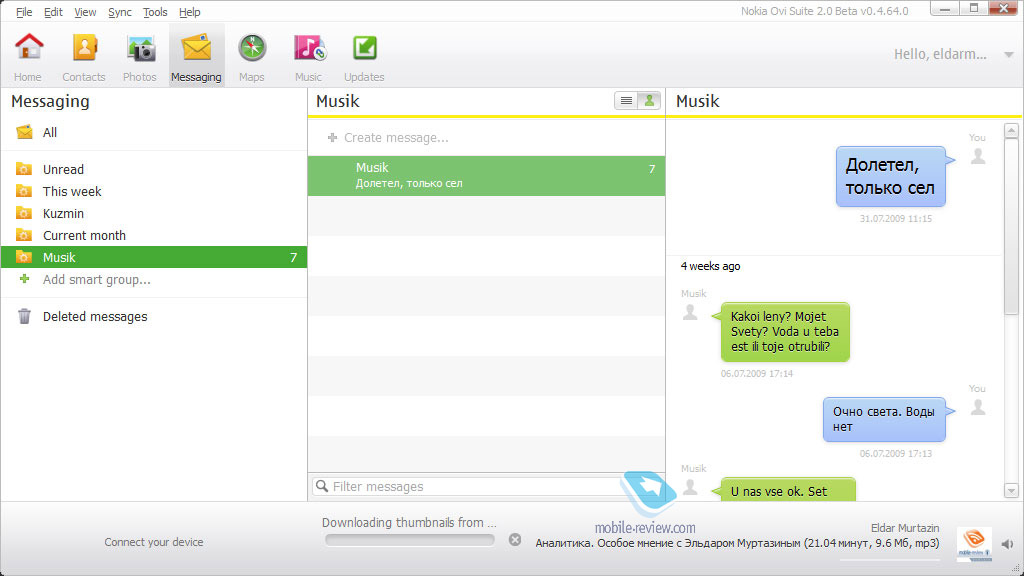The image size is (1024, 576).
Task: Click Connect your device
Action: click(x=153, y=542)
